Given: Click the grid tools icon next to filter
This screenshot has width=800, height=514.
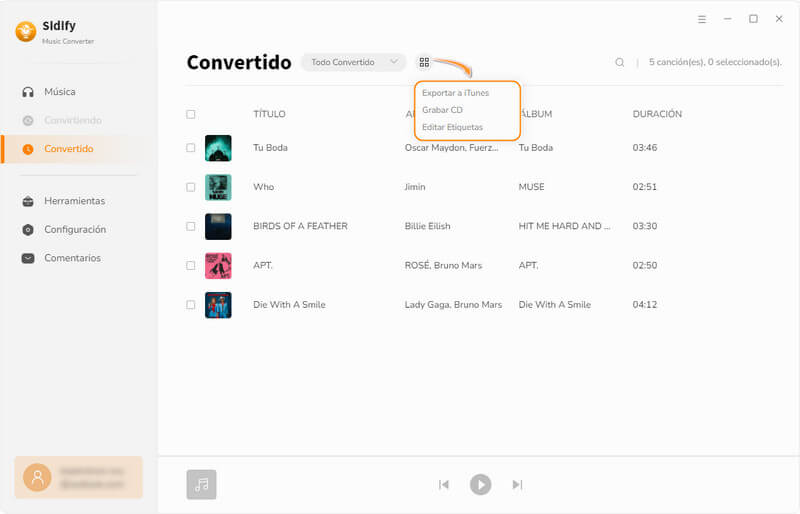Looking at the screenshot, I should point(424,62).
